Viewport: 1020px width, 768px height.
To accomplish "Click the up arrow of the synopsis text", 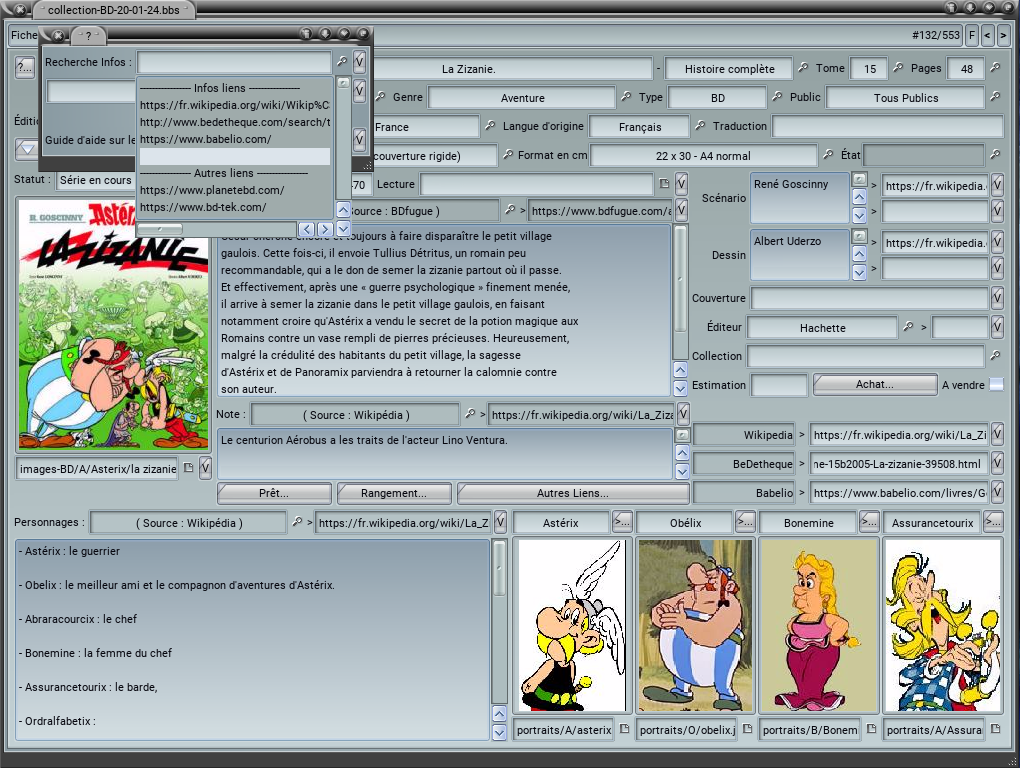I will pos(680,370).
